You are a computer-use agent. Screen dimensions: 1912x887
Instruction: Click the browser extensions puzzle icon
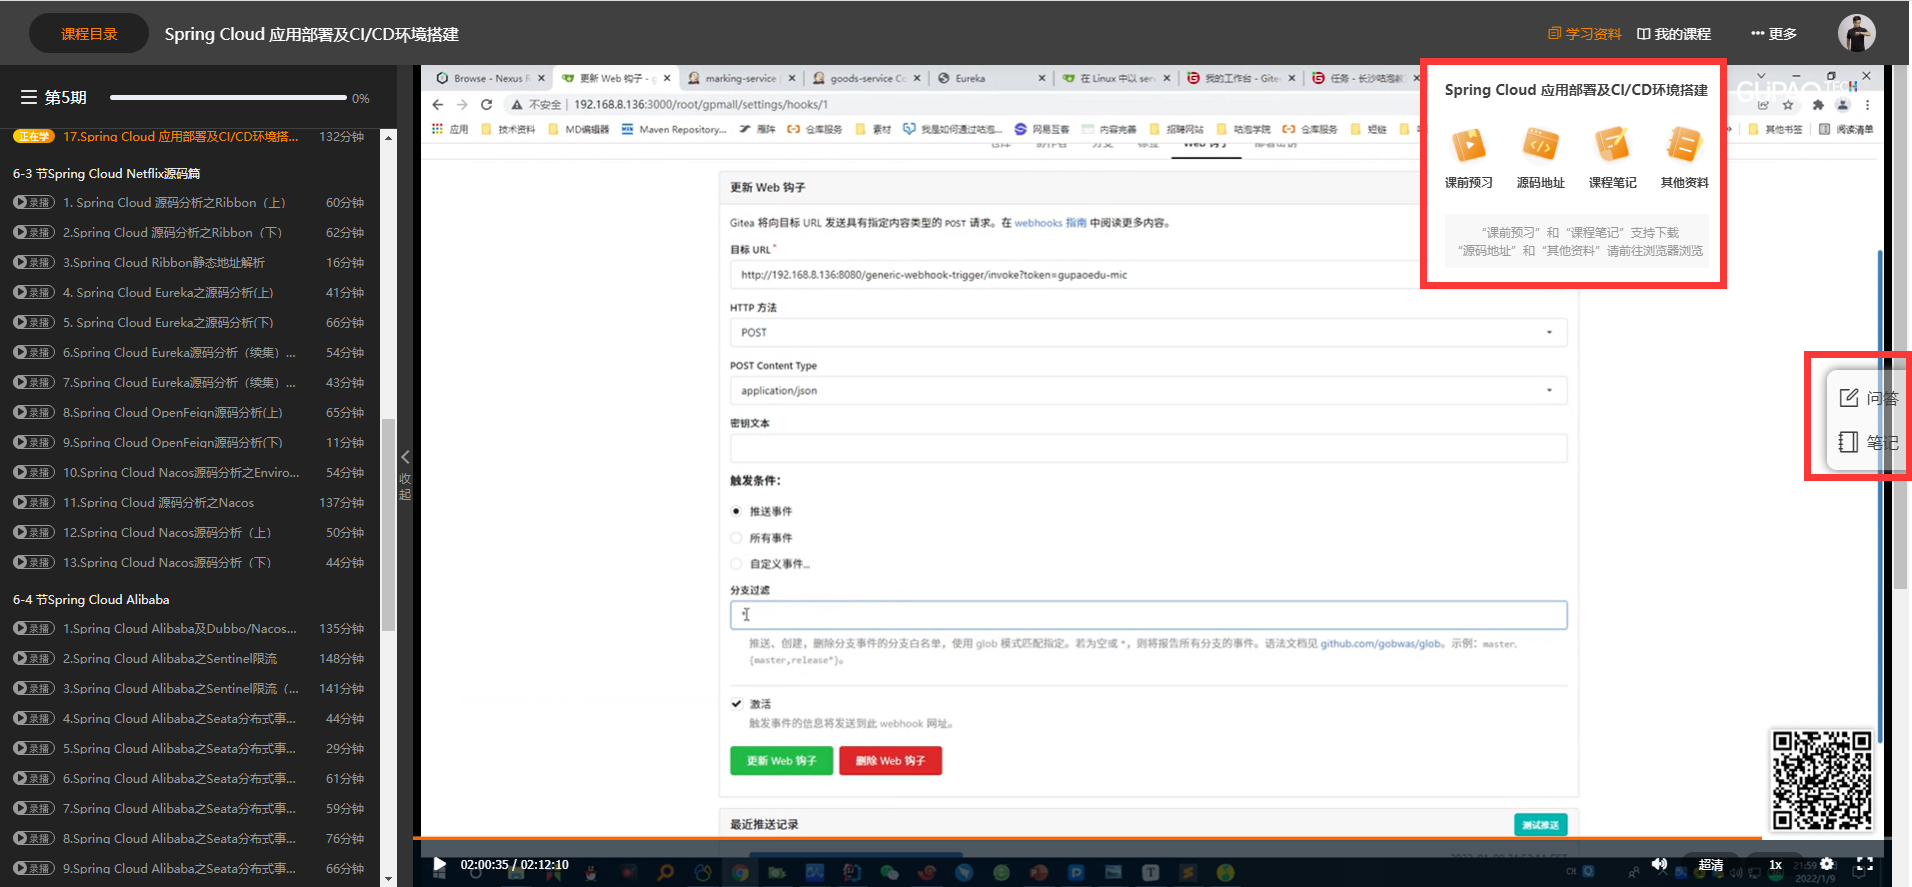[x=1818, y=105]
